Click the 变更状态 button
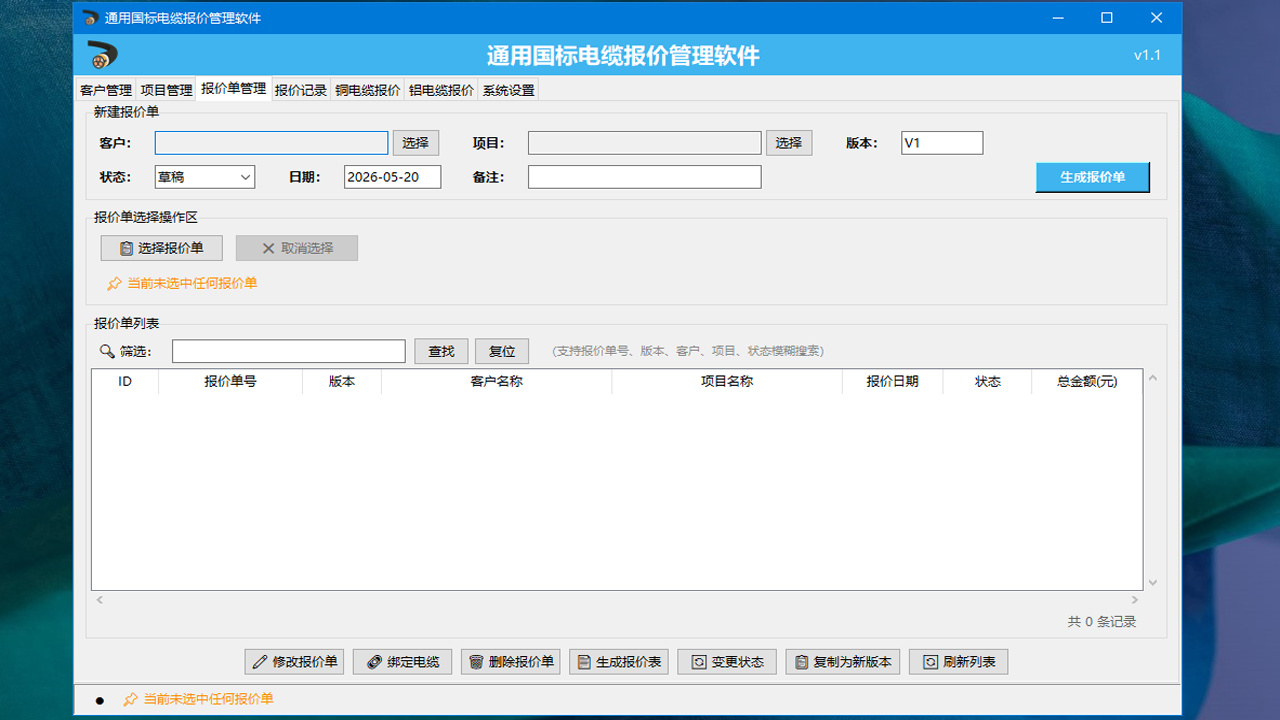Viewport: 1280px width, 720px height. 727,662
